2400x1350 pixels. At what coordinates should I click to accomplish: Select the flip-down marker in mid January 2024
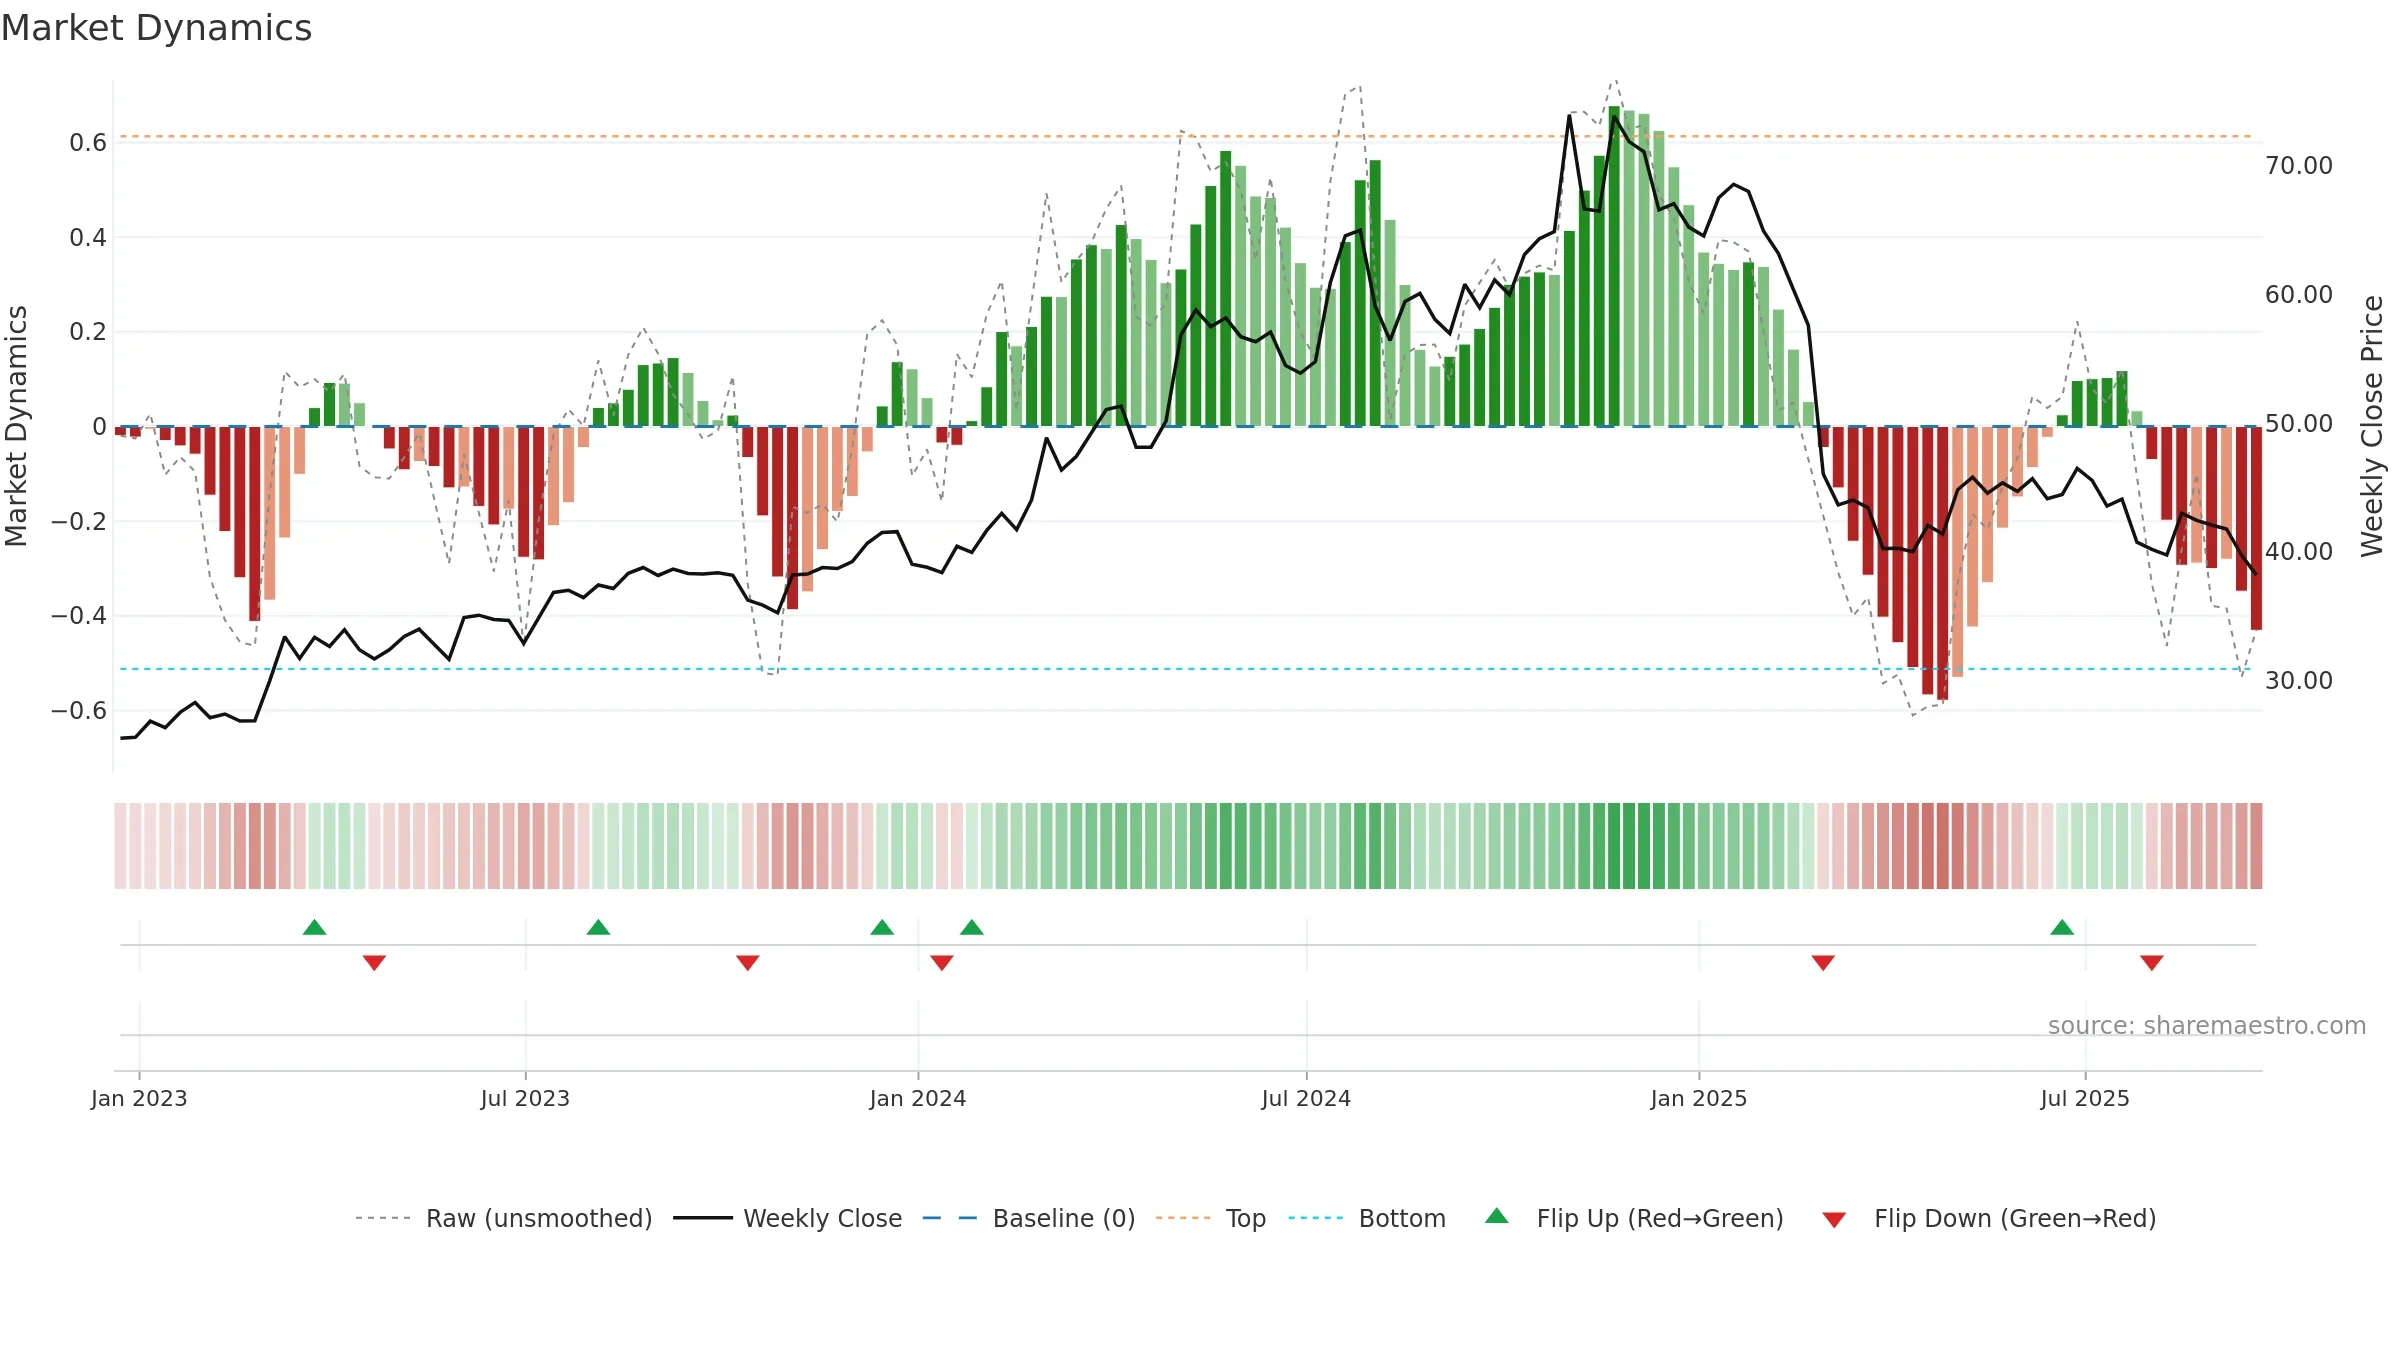pos(942,963)
